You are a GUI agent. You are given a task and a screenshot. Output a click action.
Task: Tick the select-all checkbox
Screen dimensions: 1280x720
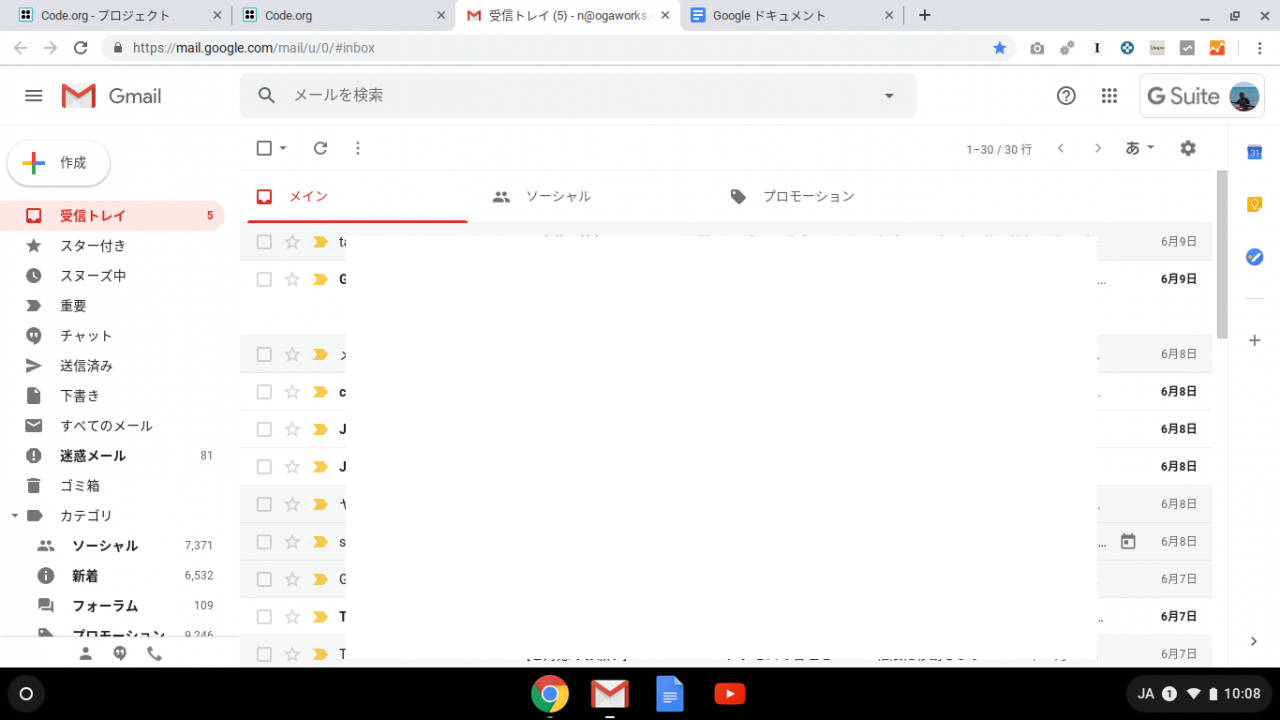(x=264, y=148)
